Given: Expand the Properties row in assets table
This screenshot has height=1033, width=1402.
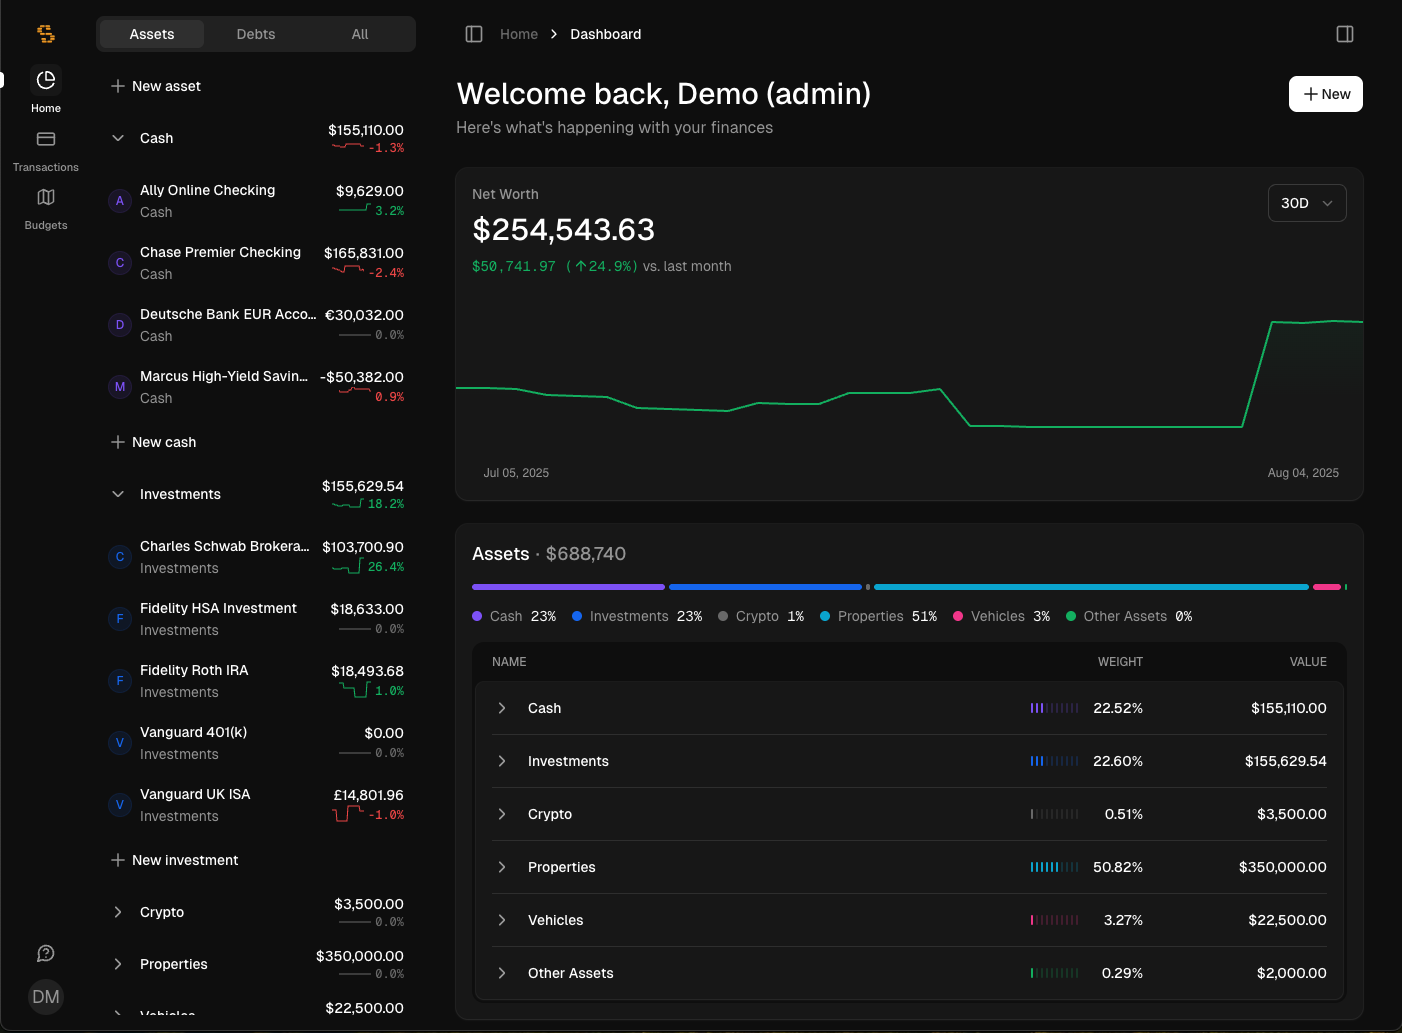Looking at the screenshot, I should click(910, 867).
